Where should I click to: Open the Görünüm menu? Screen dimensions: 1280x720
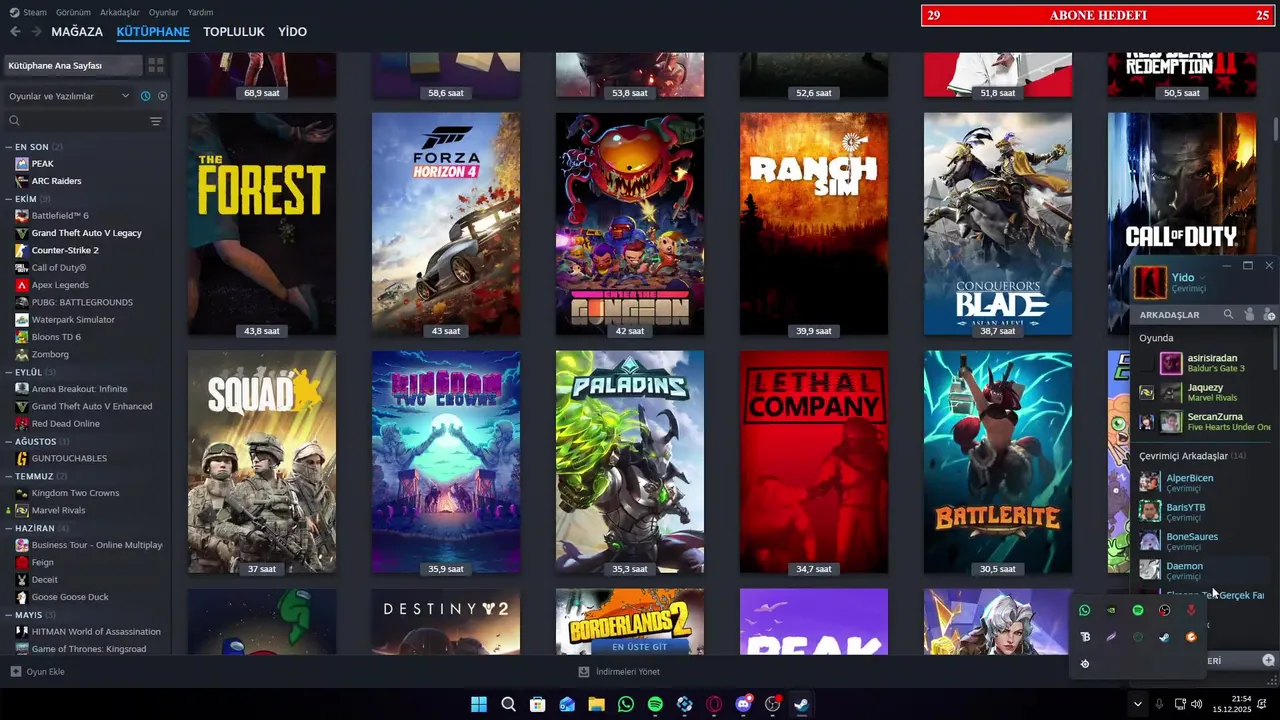tap(73, 12)
